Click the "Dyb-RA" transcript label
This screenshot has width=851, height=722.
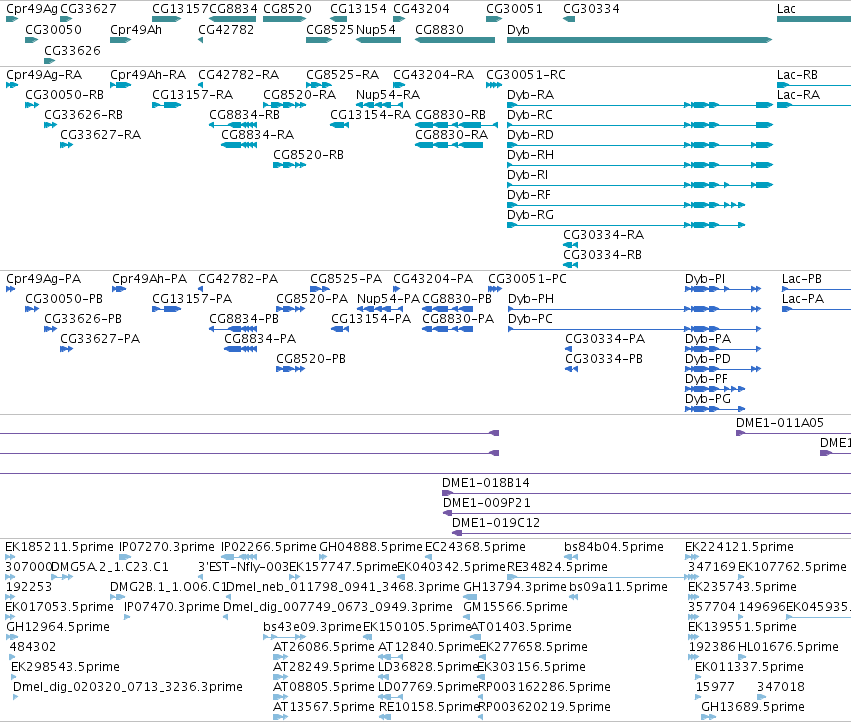(x=530, y=95)
